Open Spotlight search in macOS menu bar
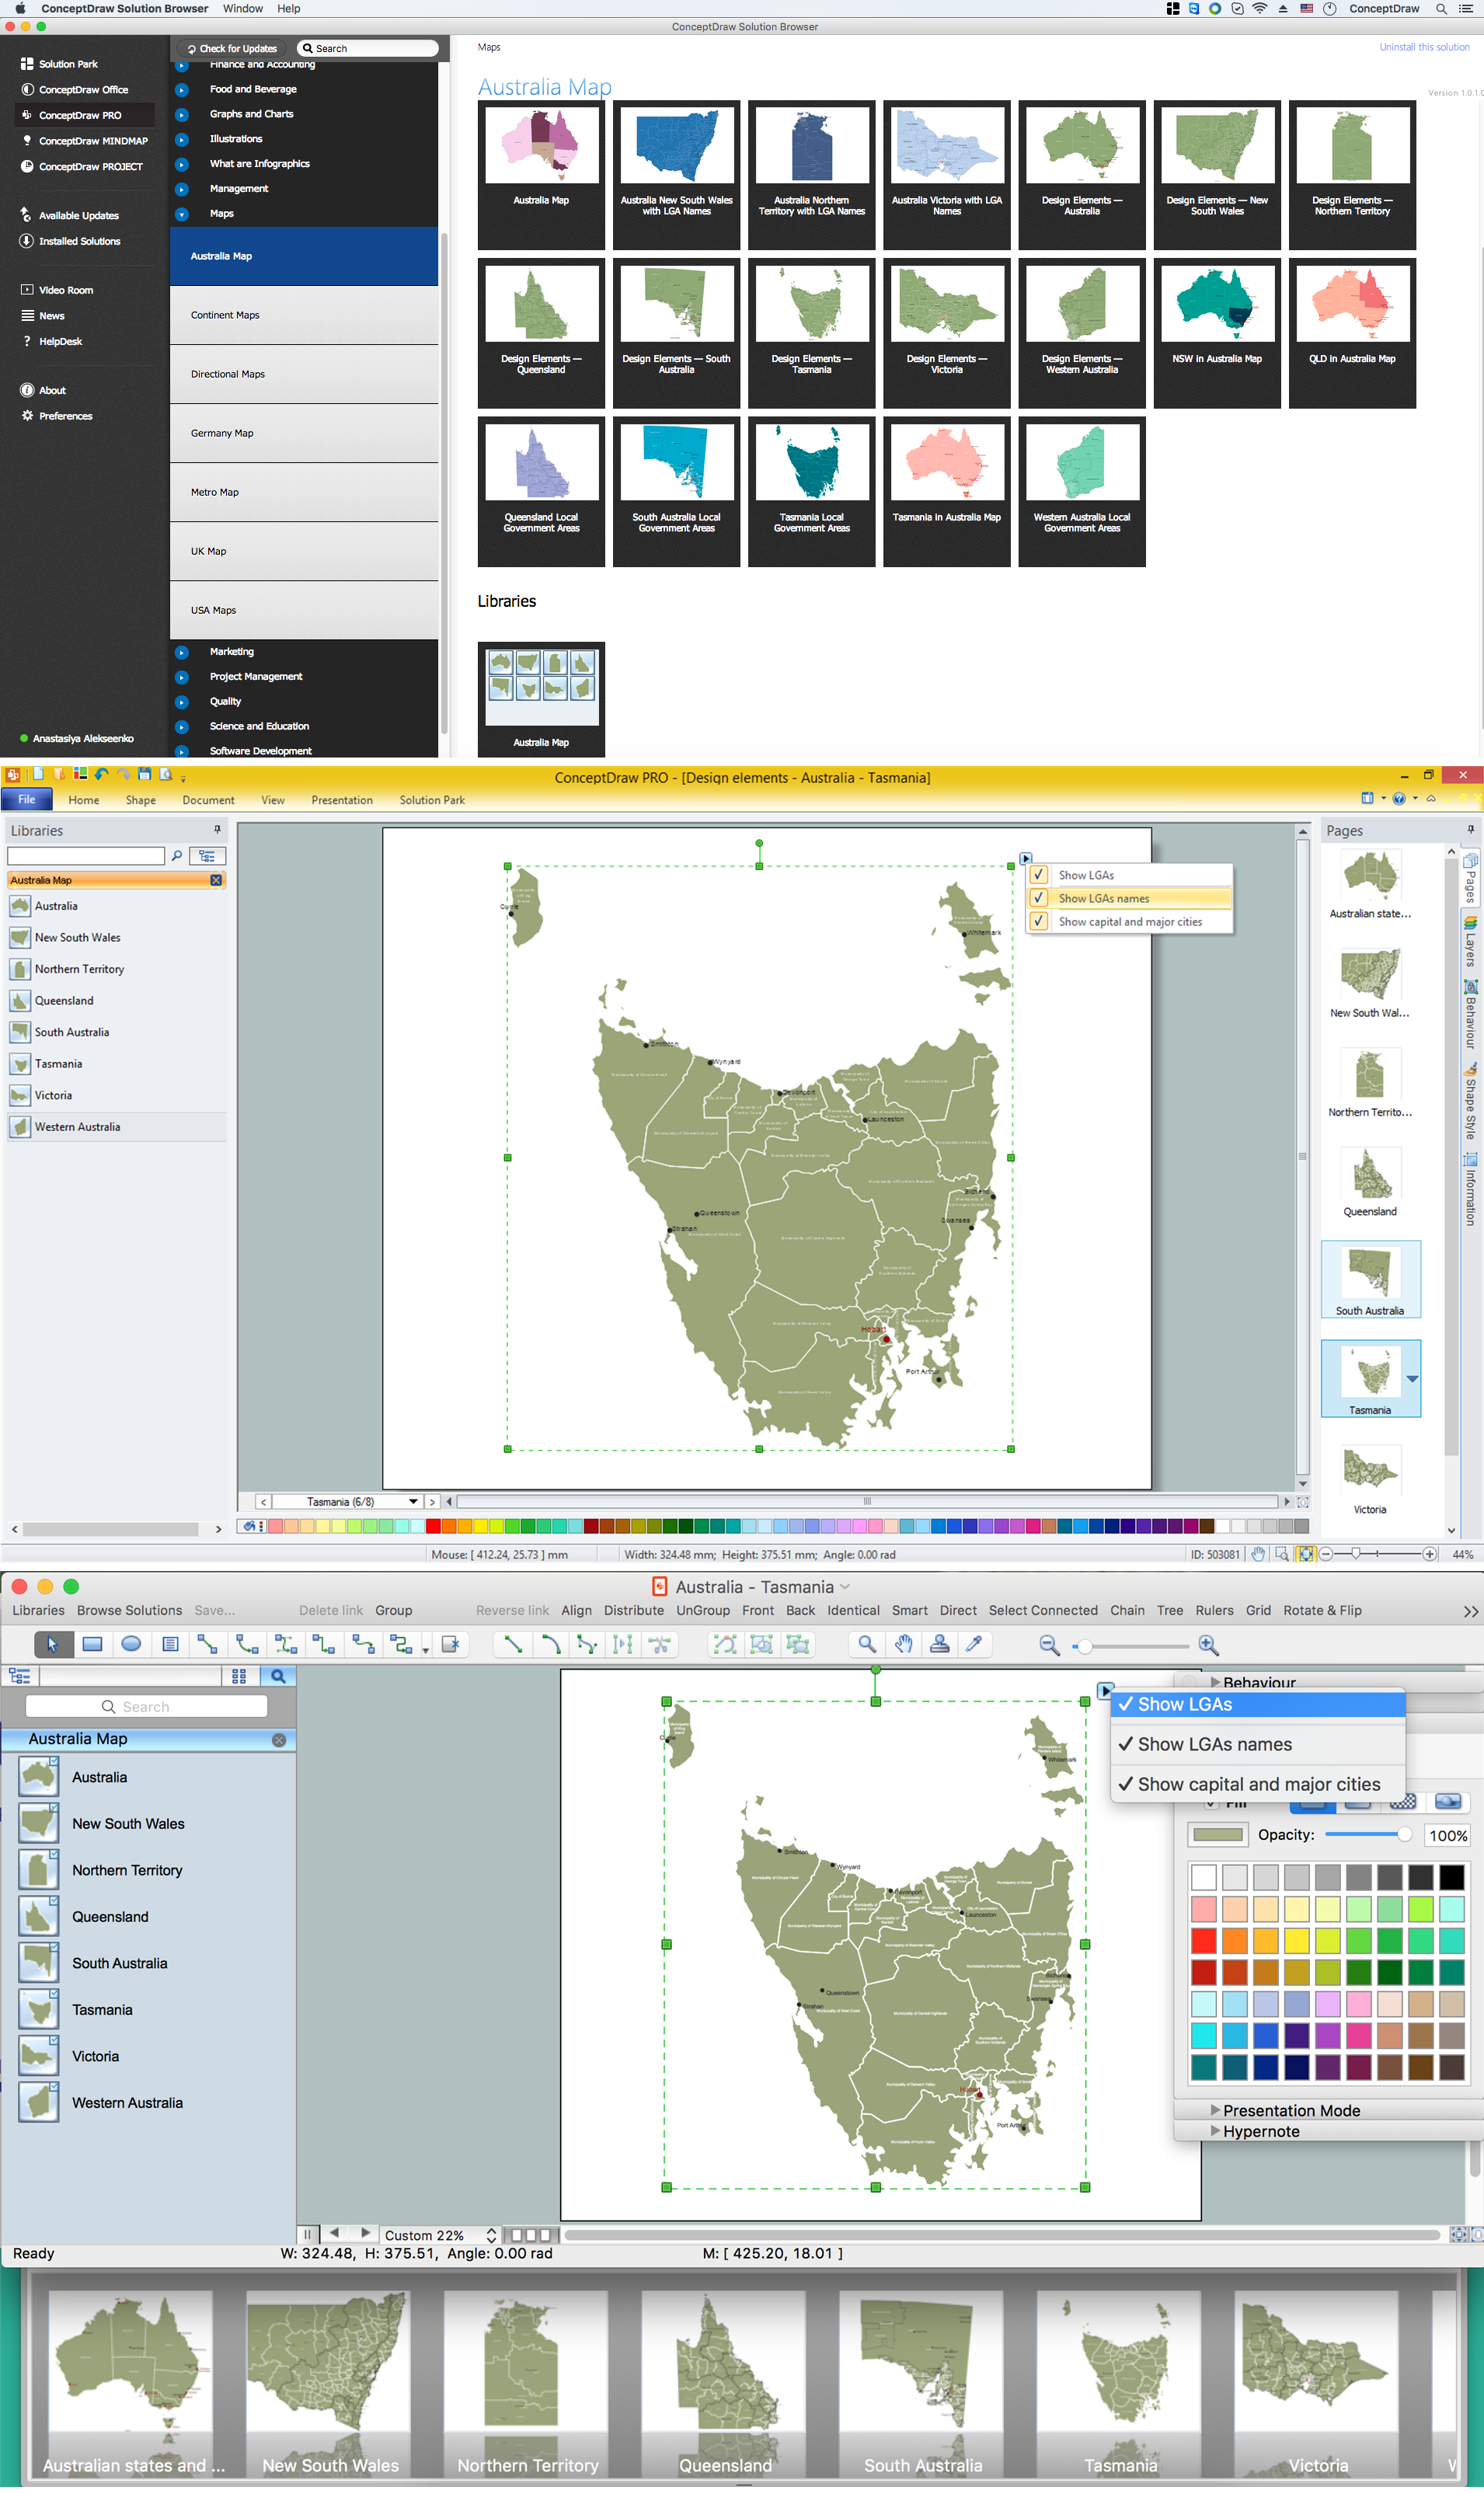The width and height of the screenshot is (1484, 2494). point(1441,9)
